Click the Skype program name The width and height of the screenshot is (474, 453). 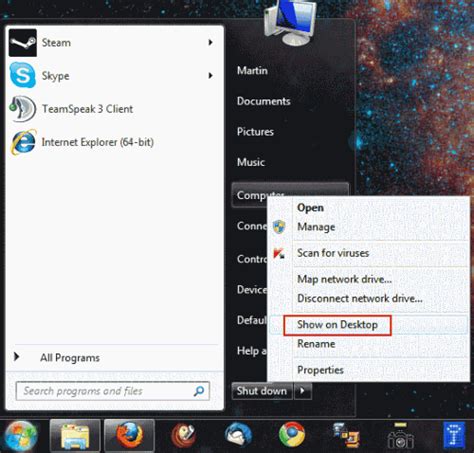coord(56,76)
